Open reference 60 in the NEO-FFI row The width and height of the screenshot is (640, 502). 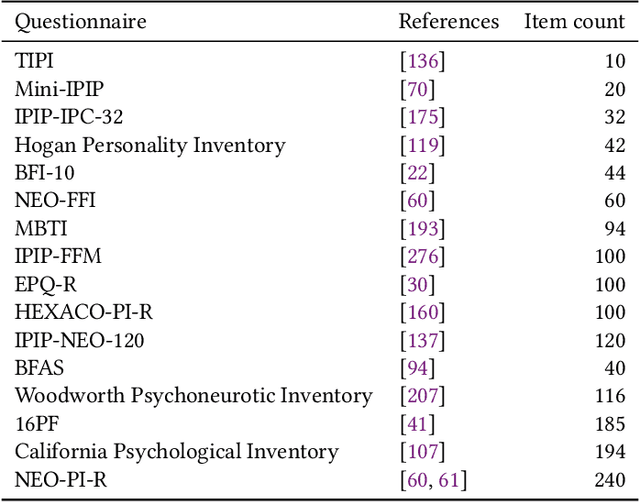[417, 200]
